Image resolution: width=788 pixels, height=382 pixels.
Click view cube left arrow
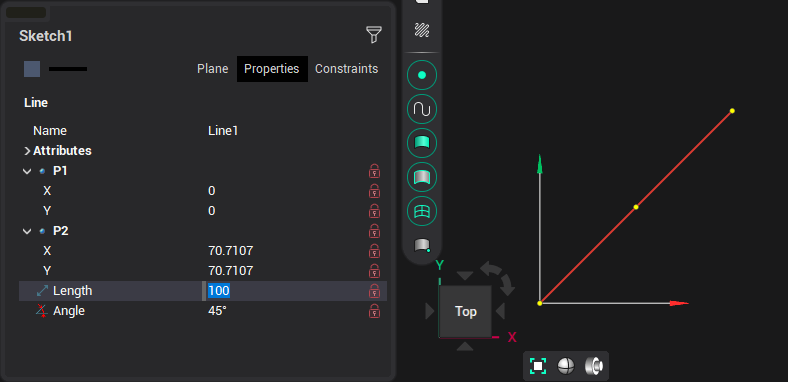[x=429, y=311]
